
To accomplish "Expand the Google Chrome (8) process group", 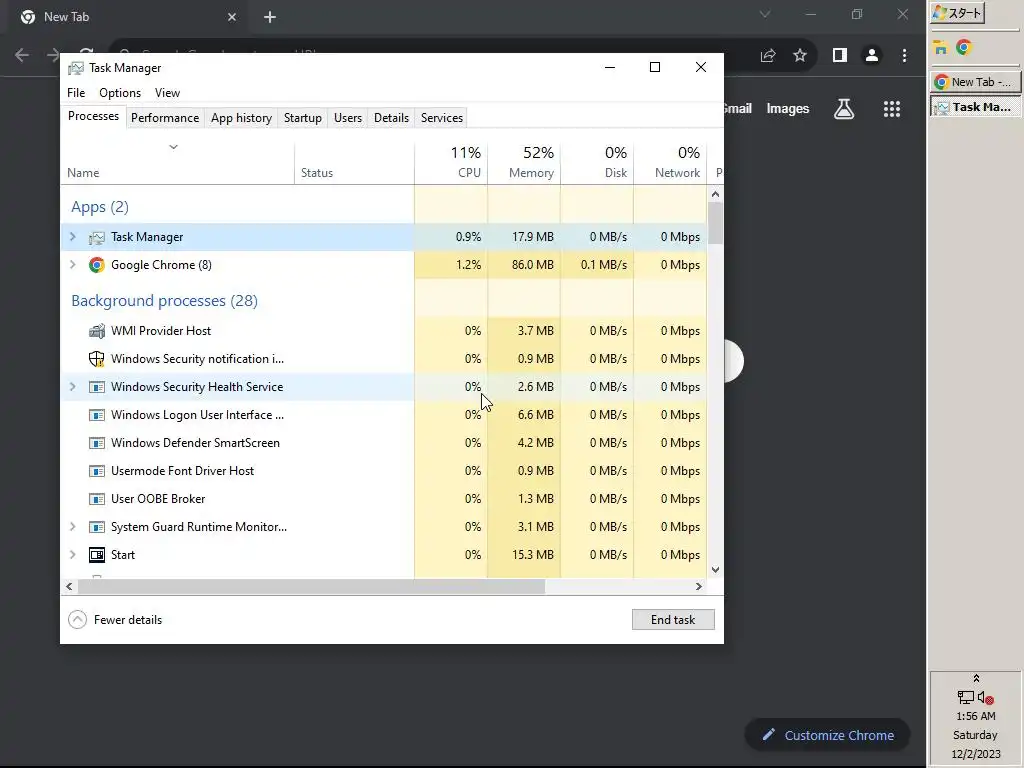I will click(73, 264).
